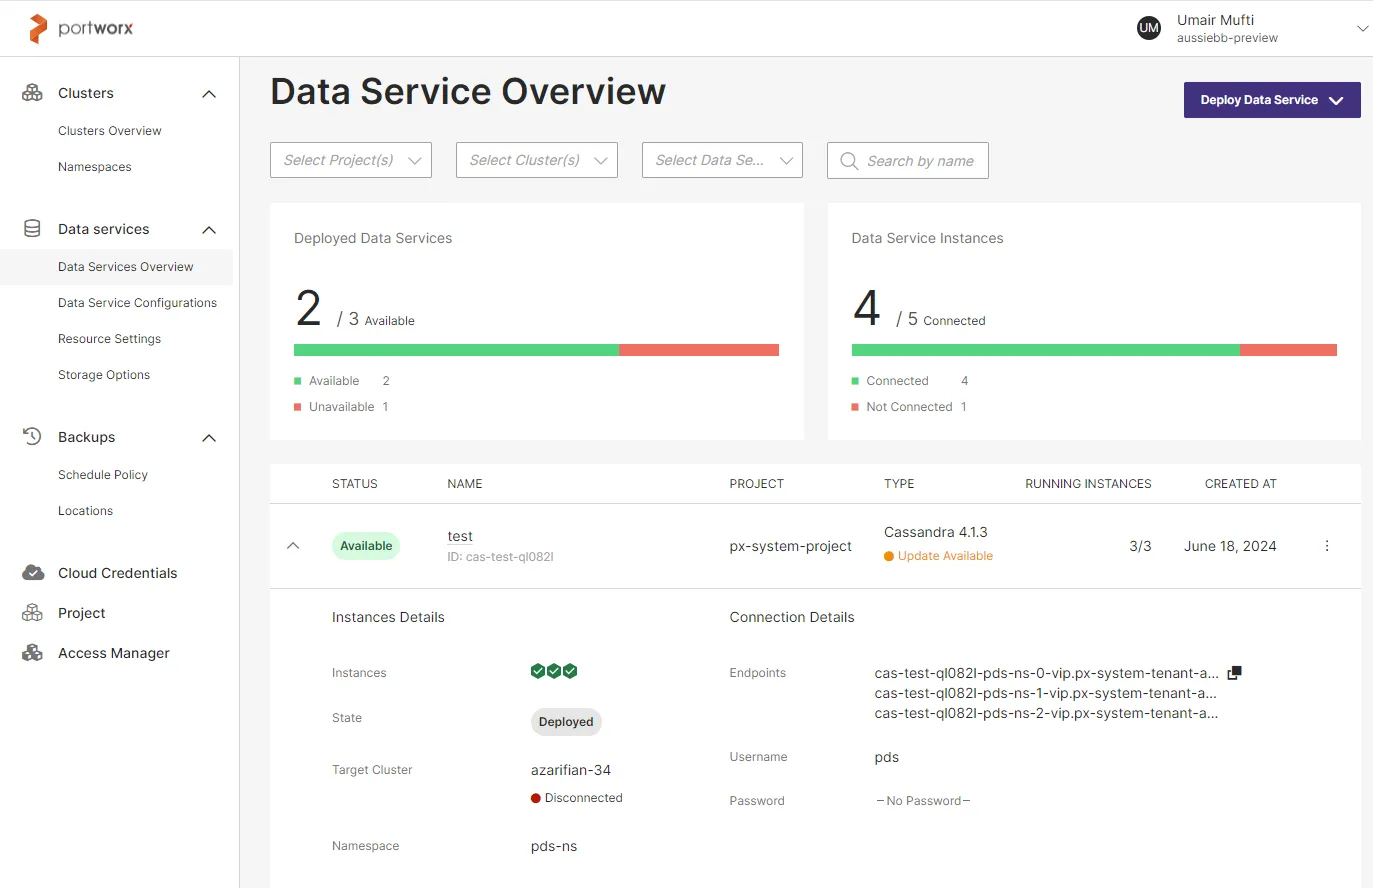Open backup Locations

pyautogui.click(x=85, y=511)
